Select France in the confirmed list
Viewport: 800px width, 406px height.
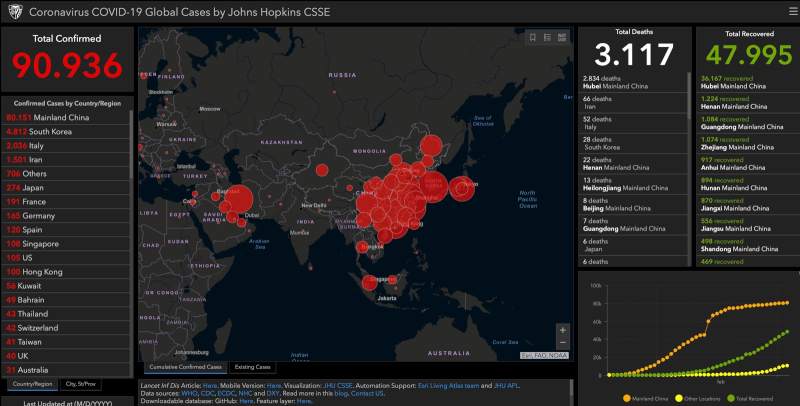(x=66, y=201)
